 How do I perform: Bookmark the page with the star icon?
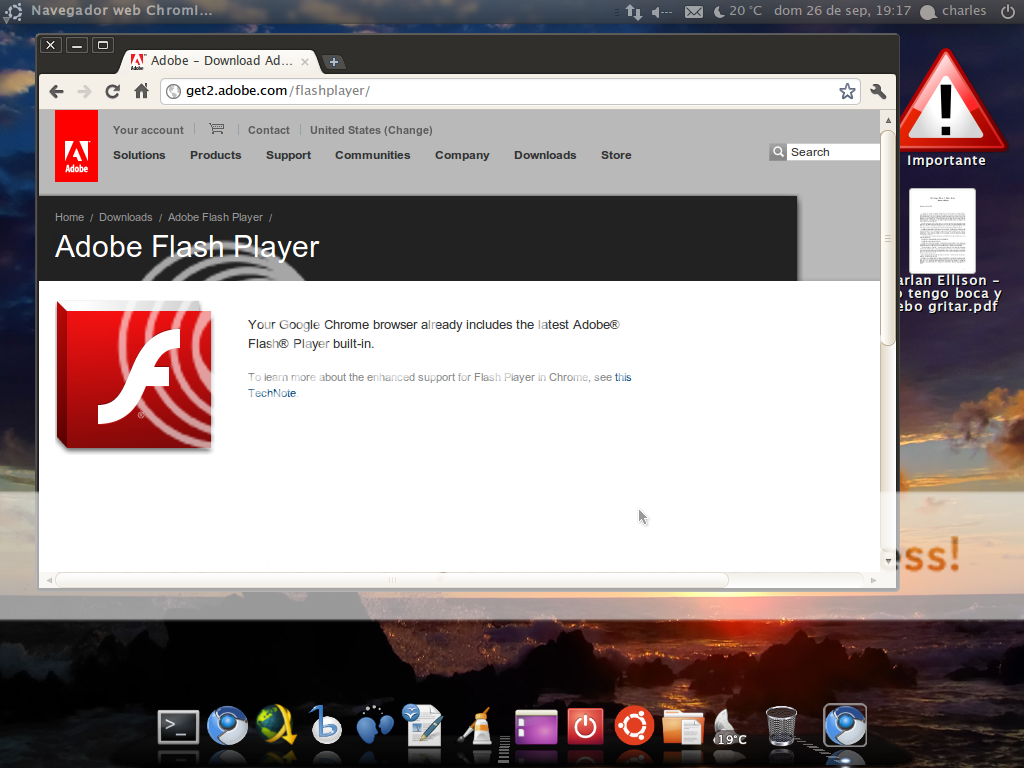pos(847,91)
